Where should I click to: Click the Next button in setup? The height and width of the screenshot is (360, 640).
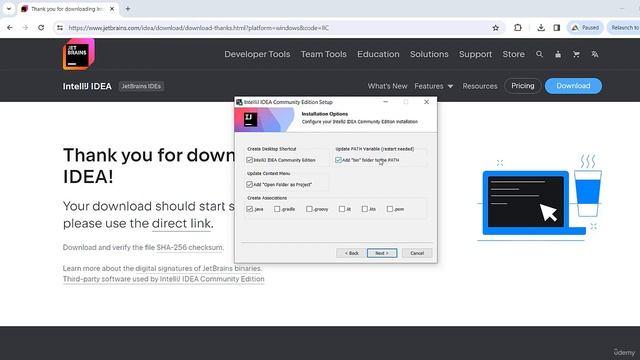[382, 253]
